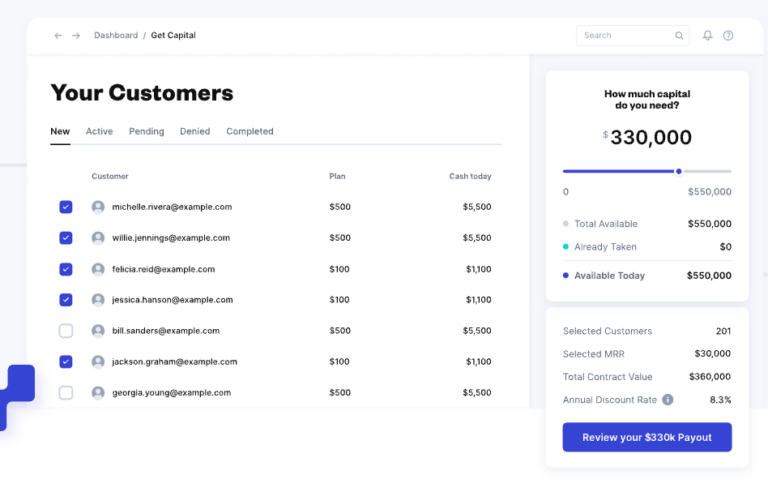Click the search magnifier icon
This screenshot has height=479, width=768.
pos(680,36)
